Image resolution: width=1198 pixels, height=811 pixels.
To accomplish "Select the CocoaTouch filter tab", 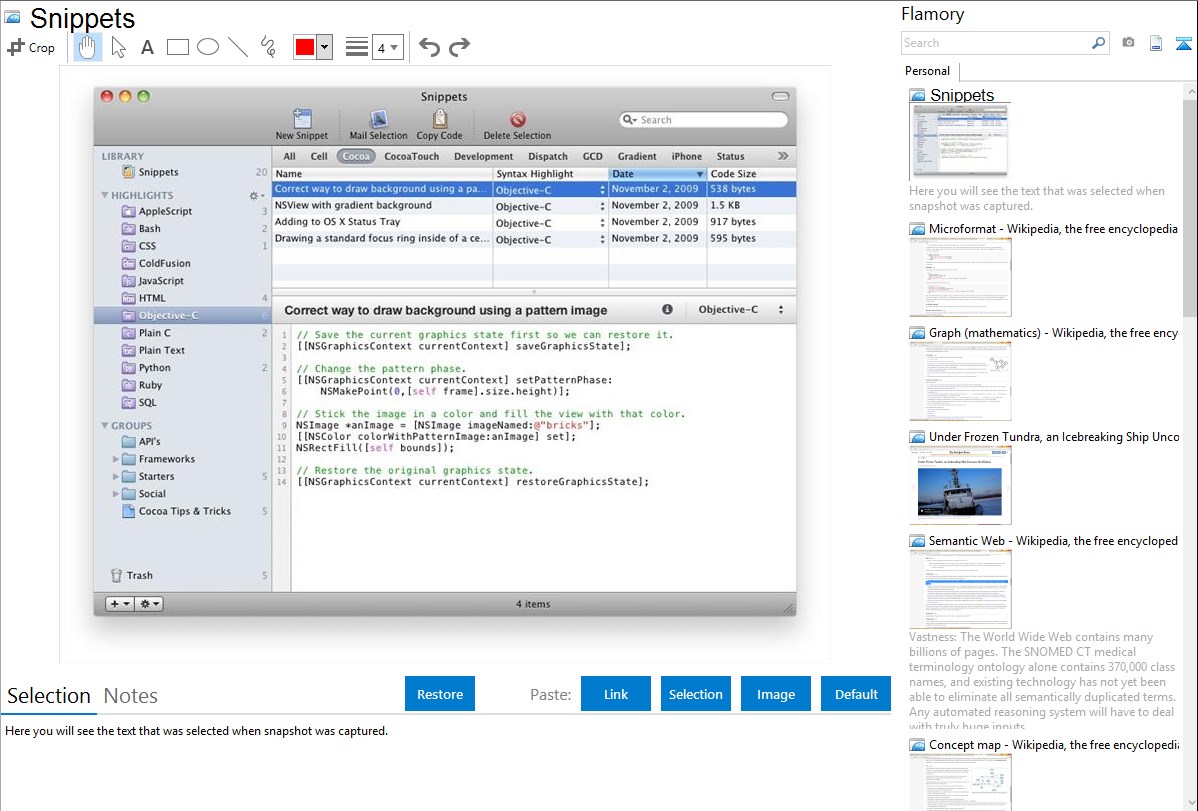I will tap(412, 156).
